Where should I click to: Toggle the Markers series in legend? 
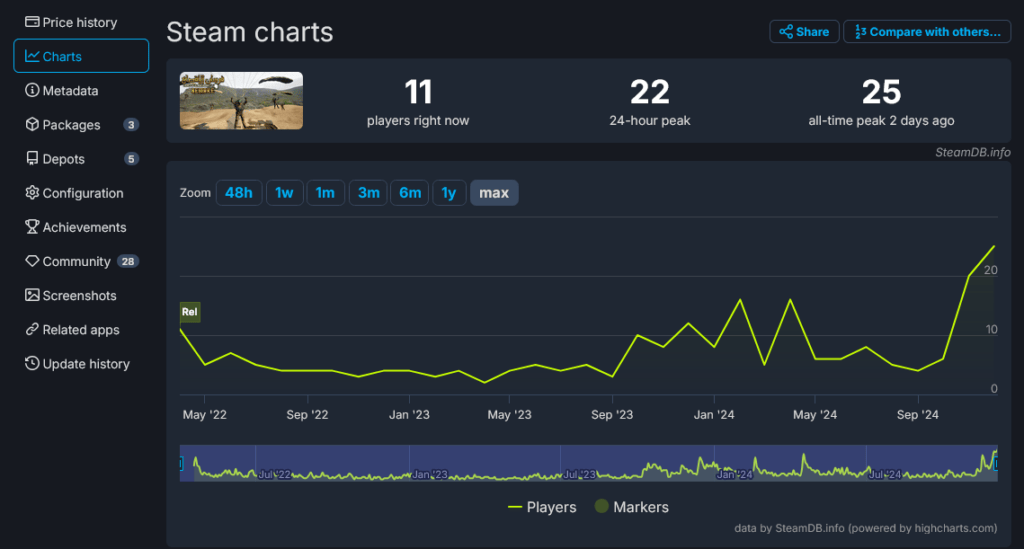pos(632,507)
